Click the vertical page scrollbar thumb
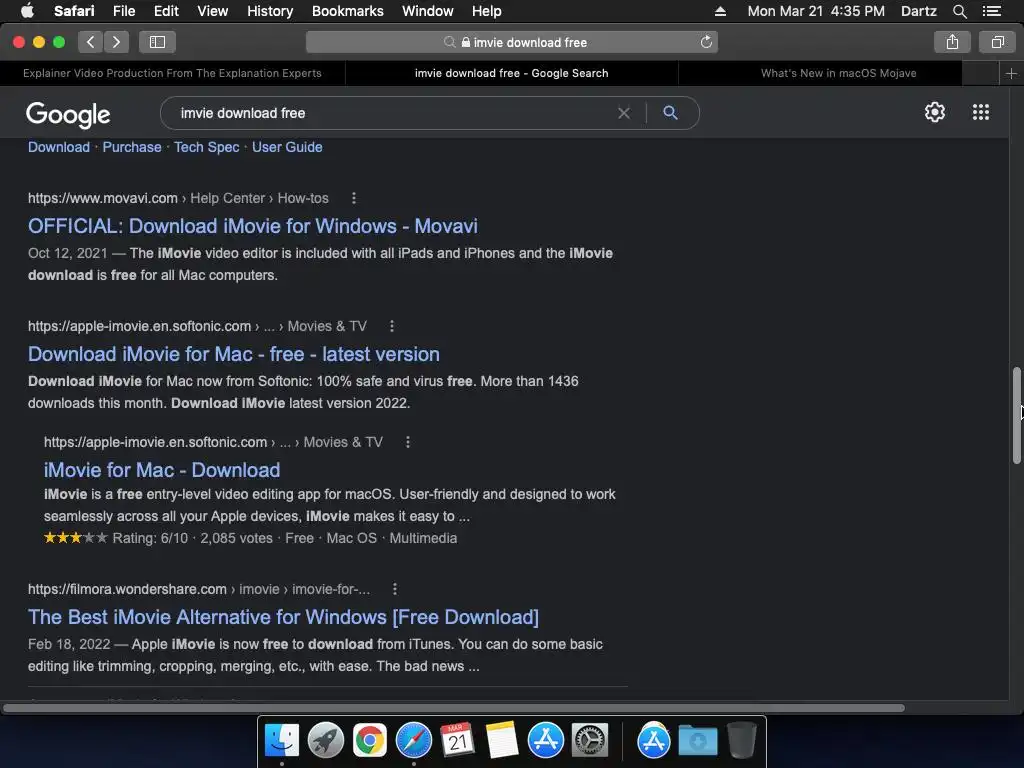 click(x=1016, y=415)
